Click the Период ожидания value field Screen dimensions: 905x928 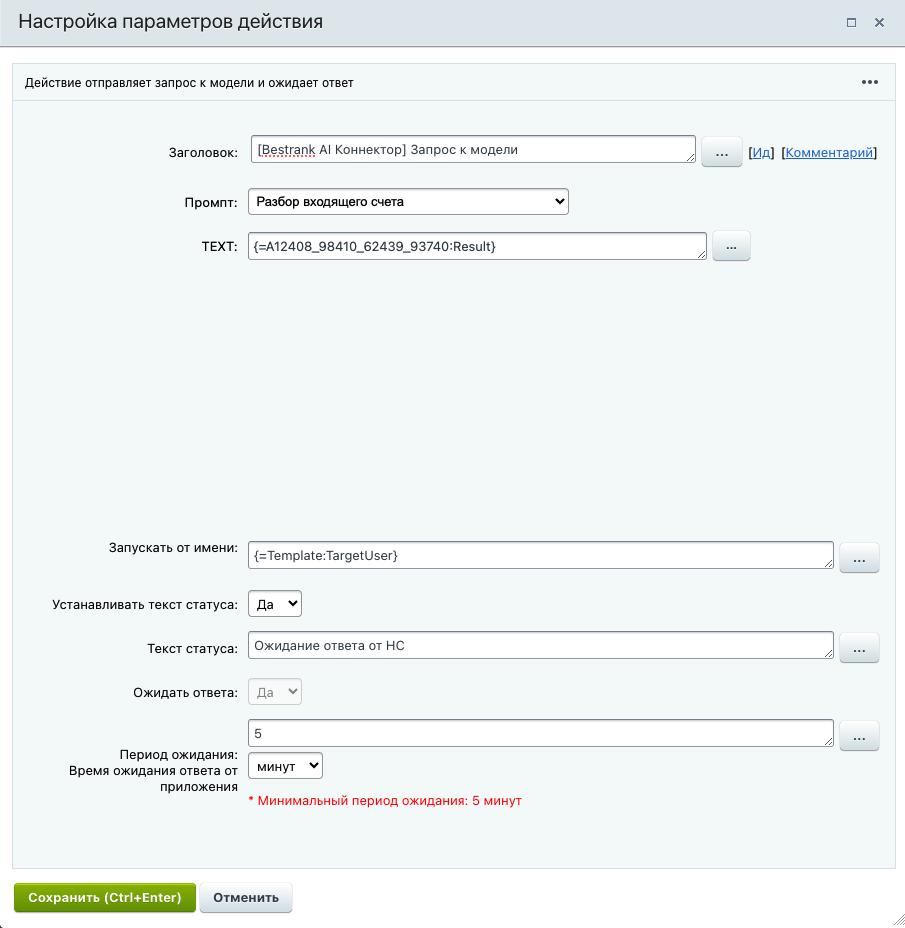click(x=540, y=733)
